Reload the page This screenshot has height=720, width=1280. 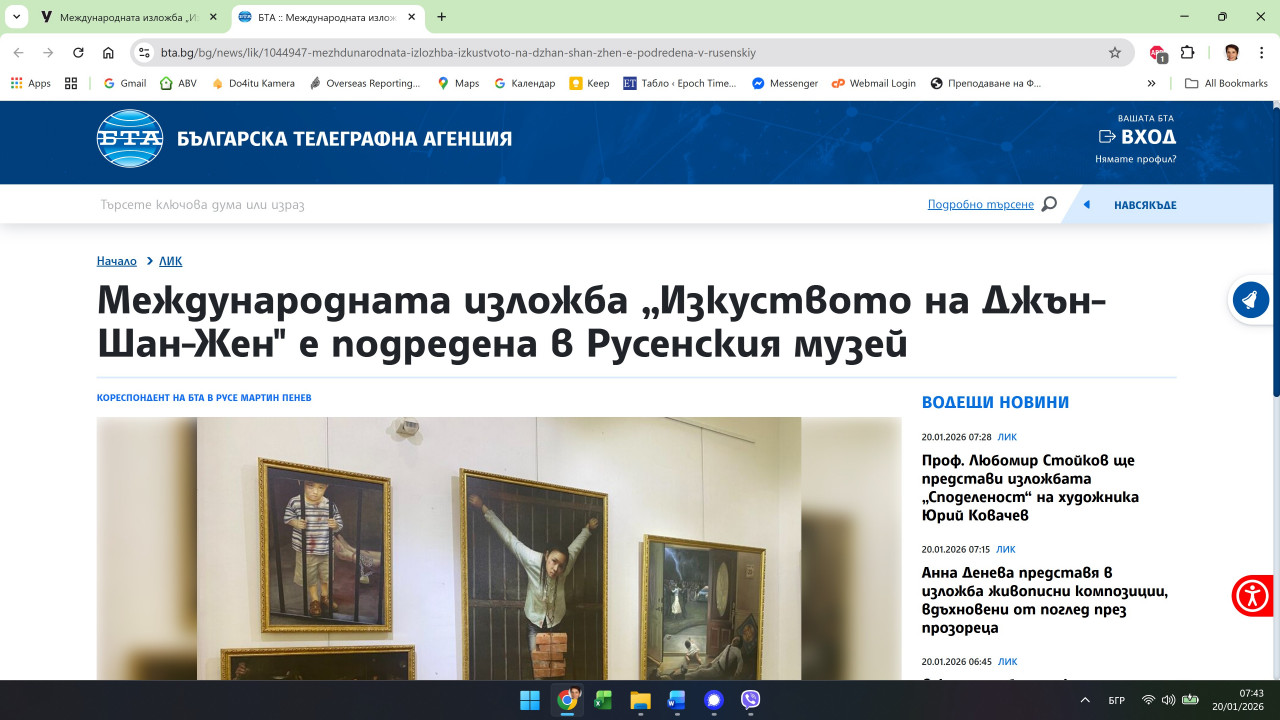point(78,53)
